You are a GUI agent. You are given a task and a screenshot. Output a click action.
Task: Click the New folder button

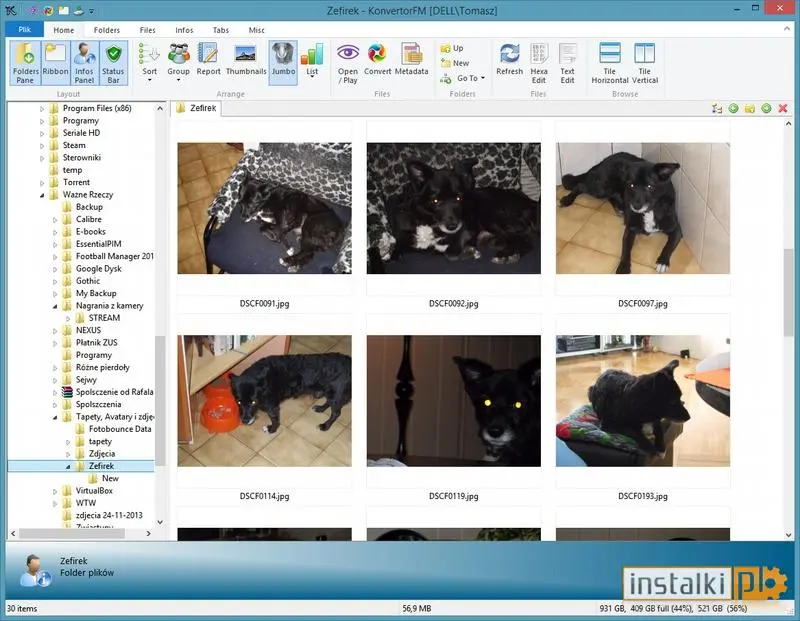click(455, 63)
